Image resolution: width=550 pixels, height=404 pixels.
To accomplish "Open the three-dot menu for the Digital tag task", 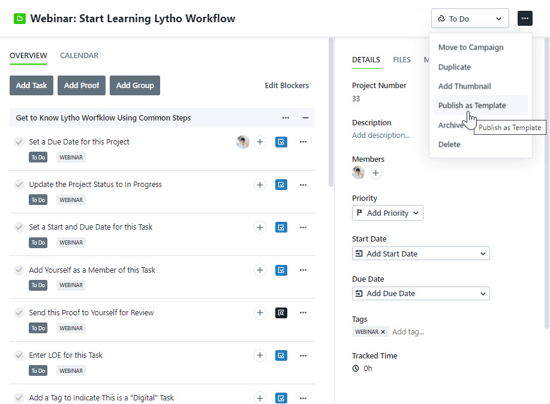I will tap(303, 398).
